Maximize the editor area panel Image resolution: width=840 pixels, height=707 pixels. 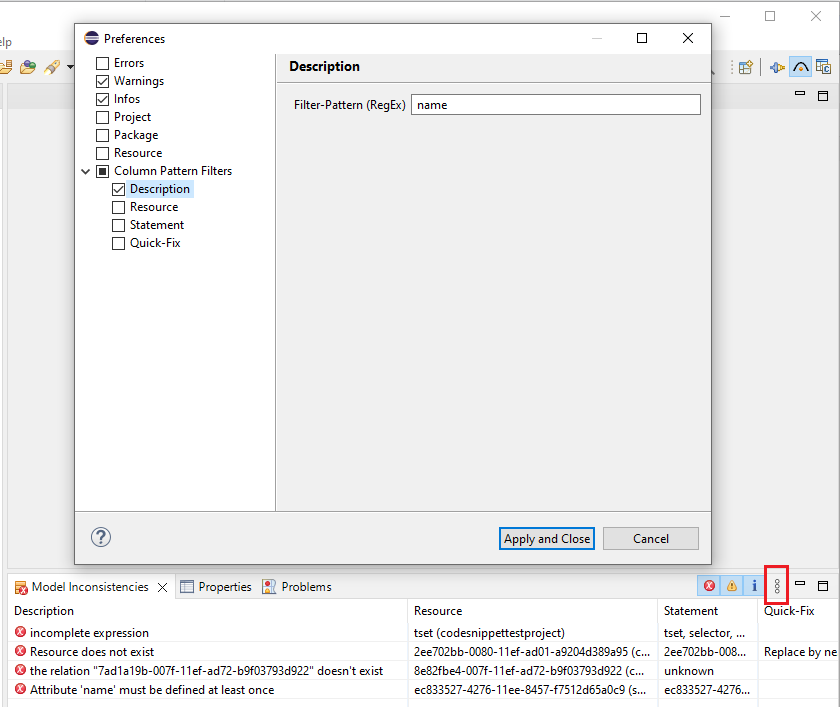pos(823,96)
